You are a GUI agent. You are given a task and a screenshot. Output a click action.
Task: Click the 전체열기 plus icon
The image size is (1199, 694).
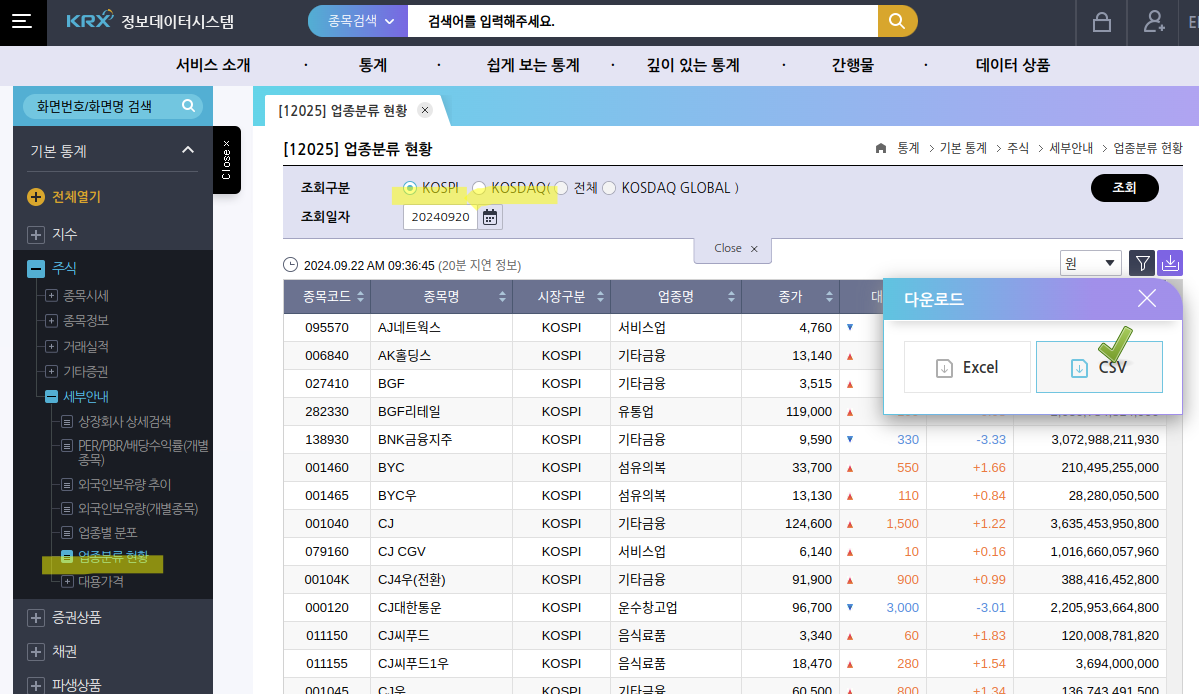point(35,197)
